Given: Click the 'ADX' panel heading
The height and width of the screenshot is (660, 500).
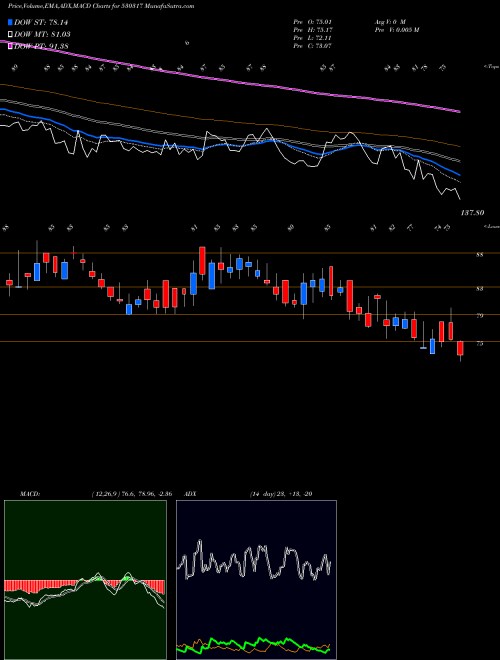Looking at the screenshot, I should click(191, 494).
